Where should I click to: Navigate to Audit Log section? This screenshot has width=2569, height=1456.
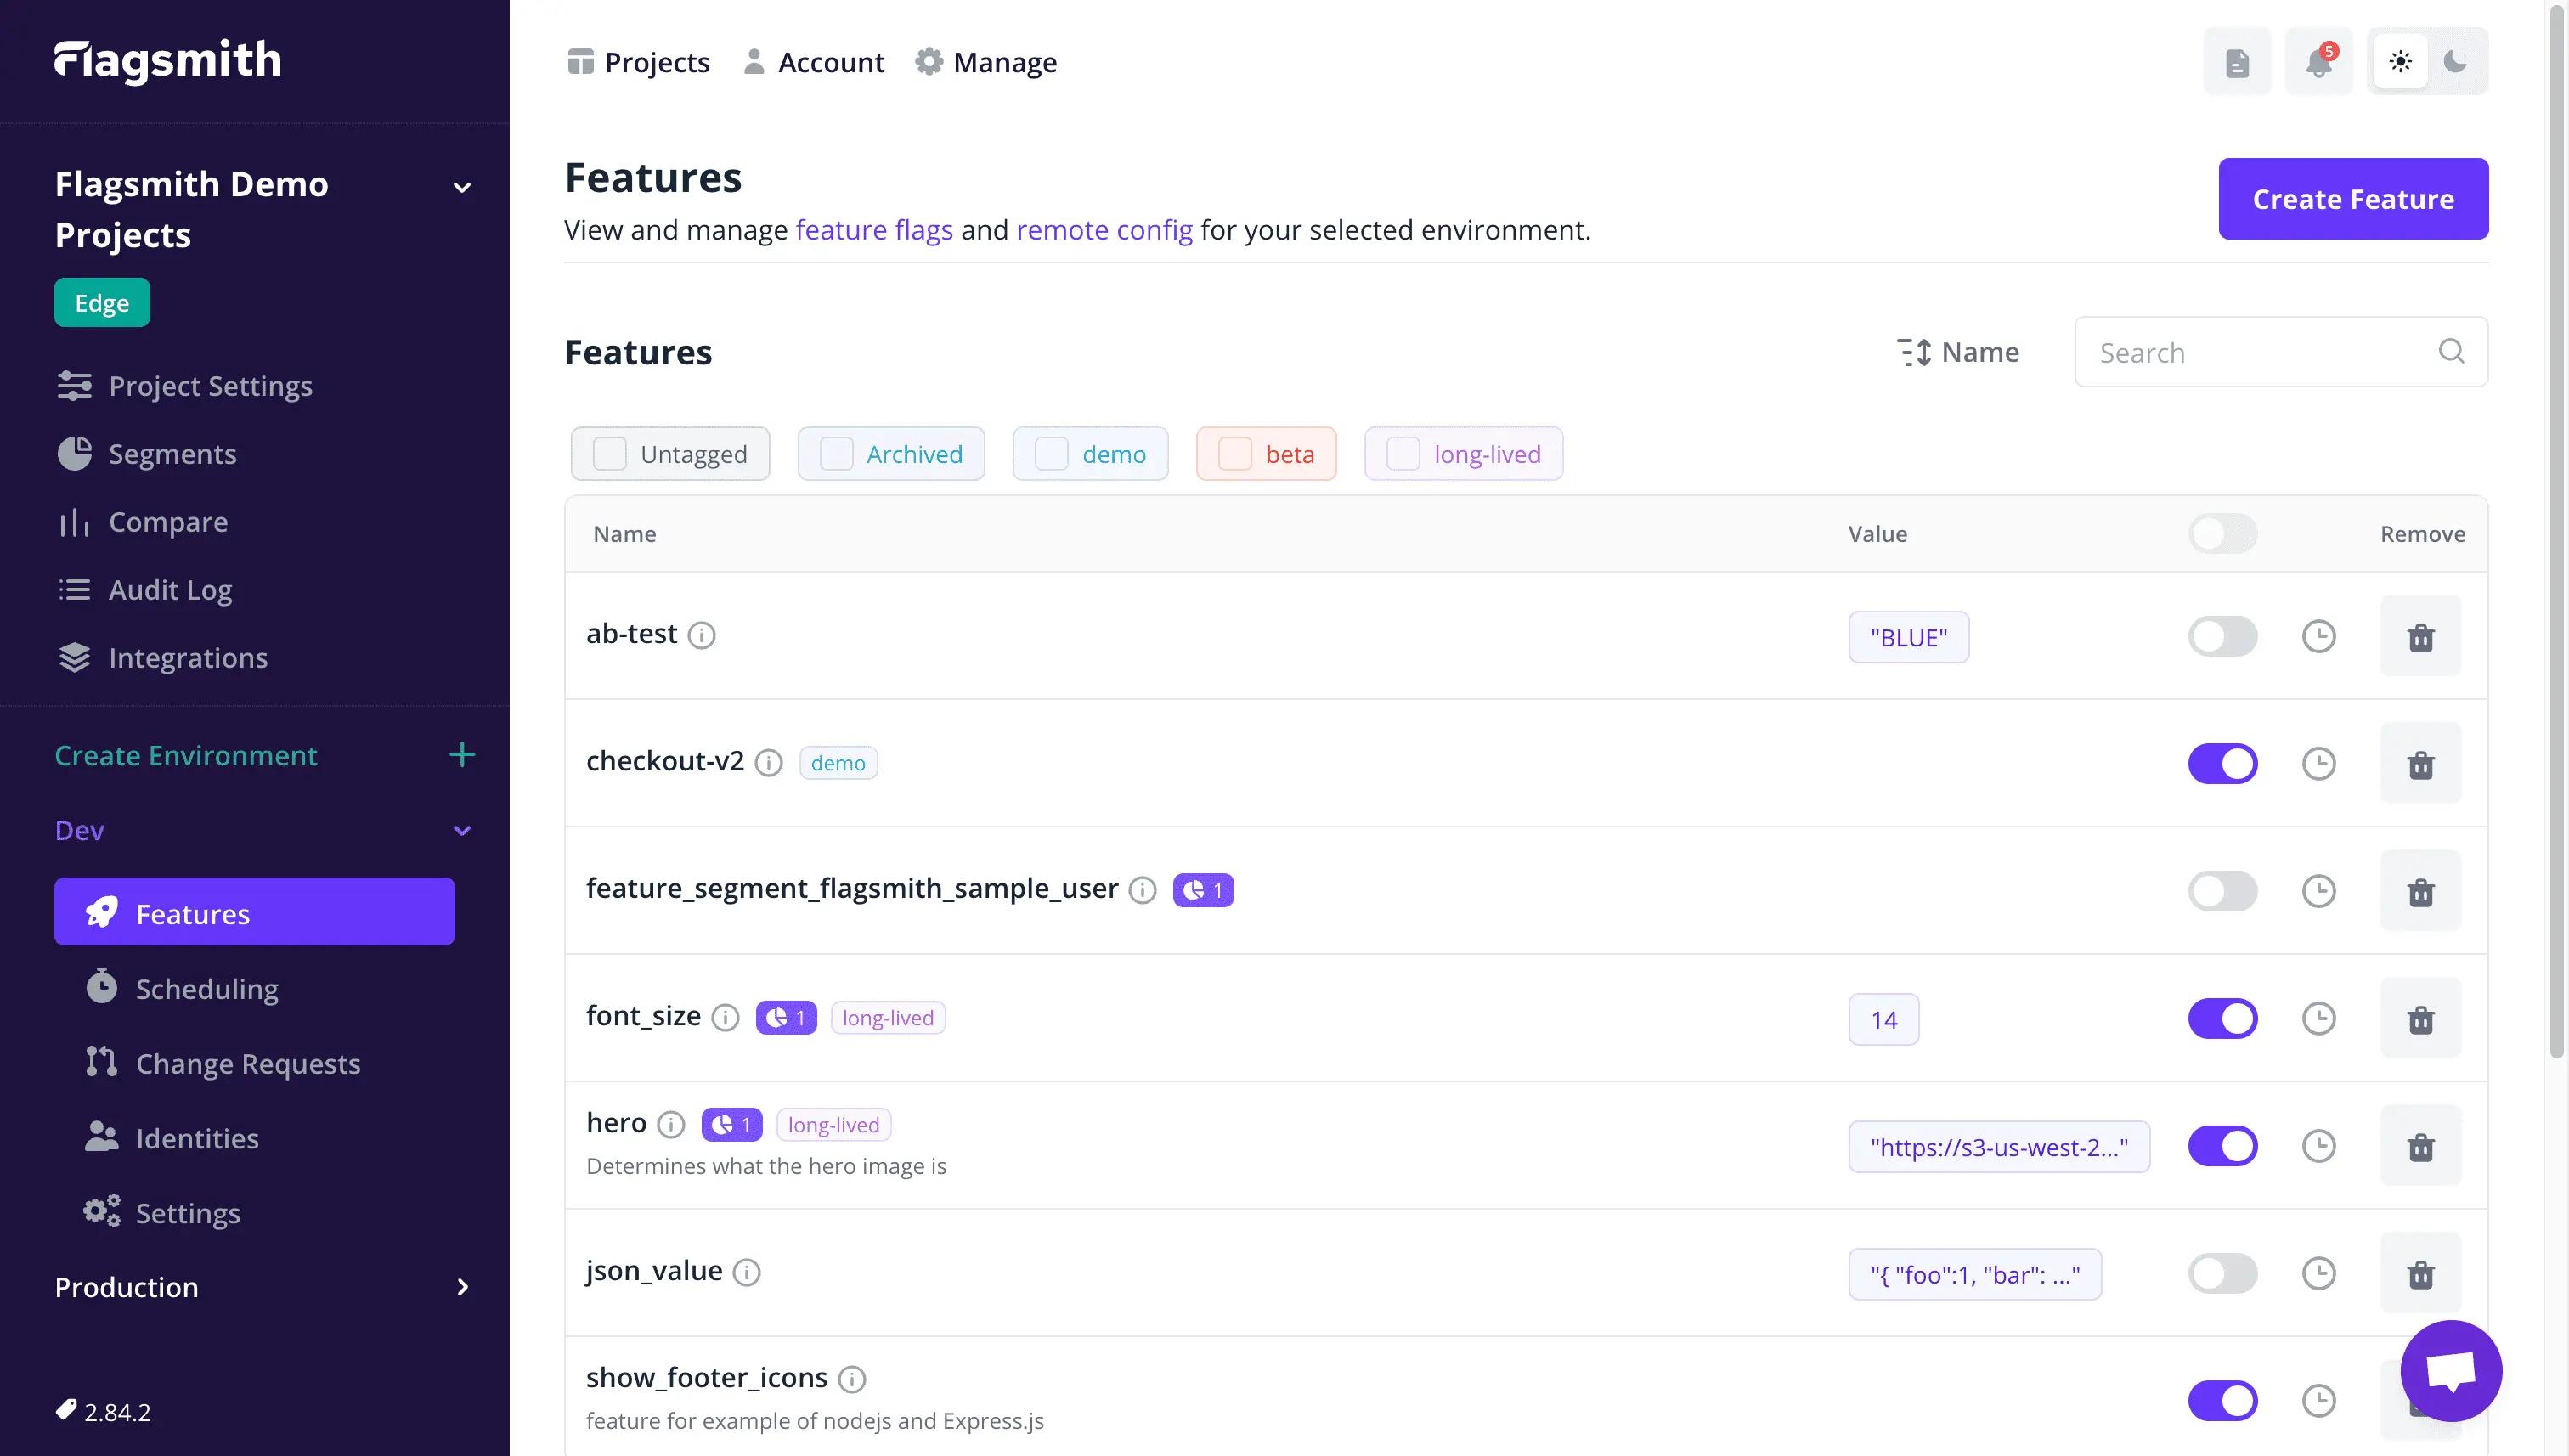point(169,590)
